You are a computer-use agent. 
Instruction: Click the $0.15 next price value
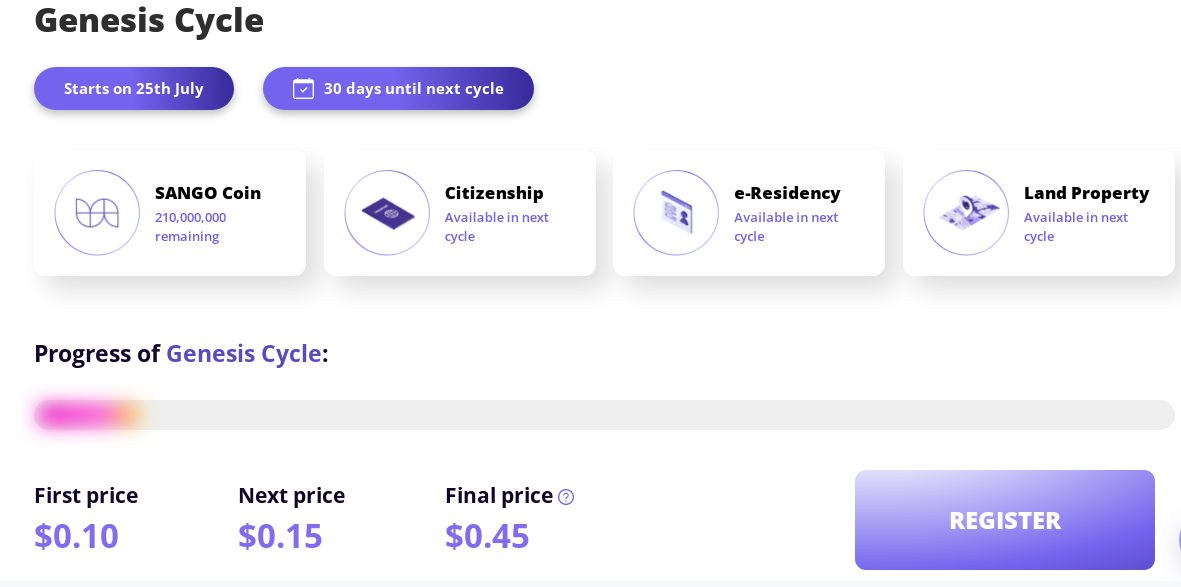280,536
